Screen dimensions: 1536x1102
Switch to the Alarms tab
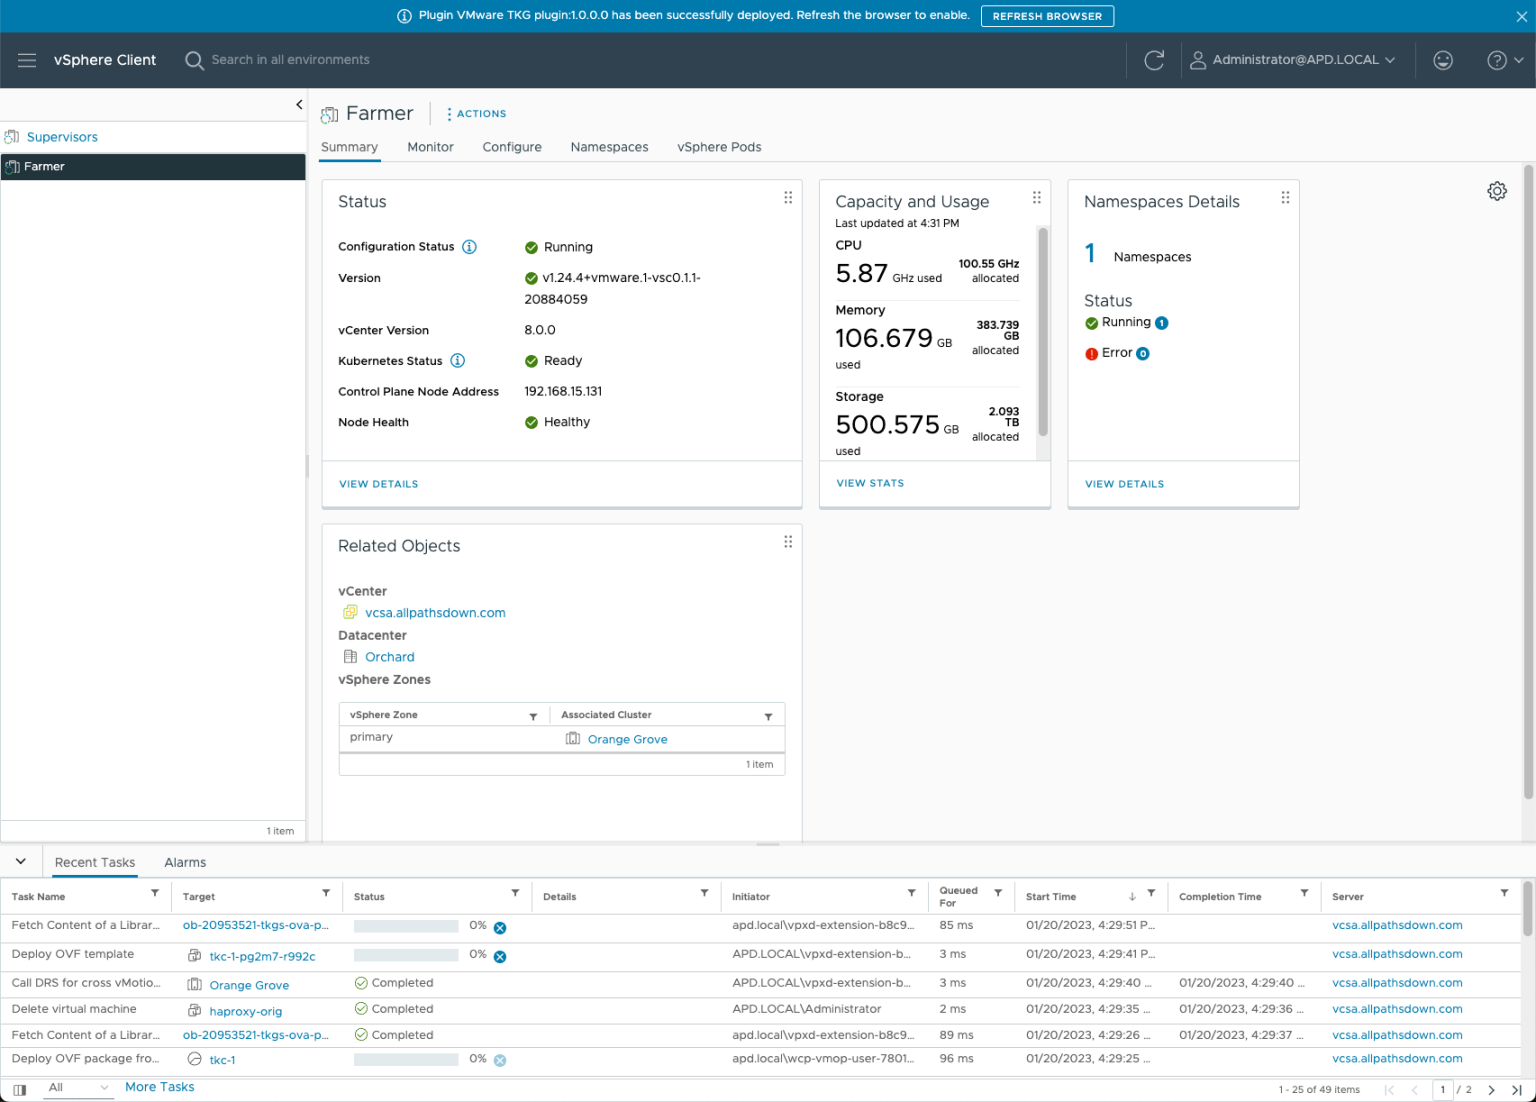[x=185, y=862]
